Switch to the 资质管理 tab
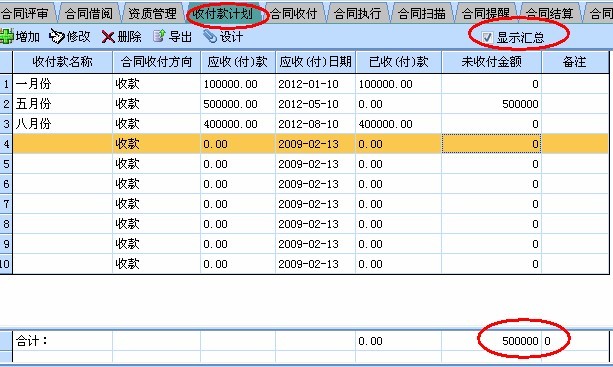 coord(152,14)
